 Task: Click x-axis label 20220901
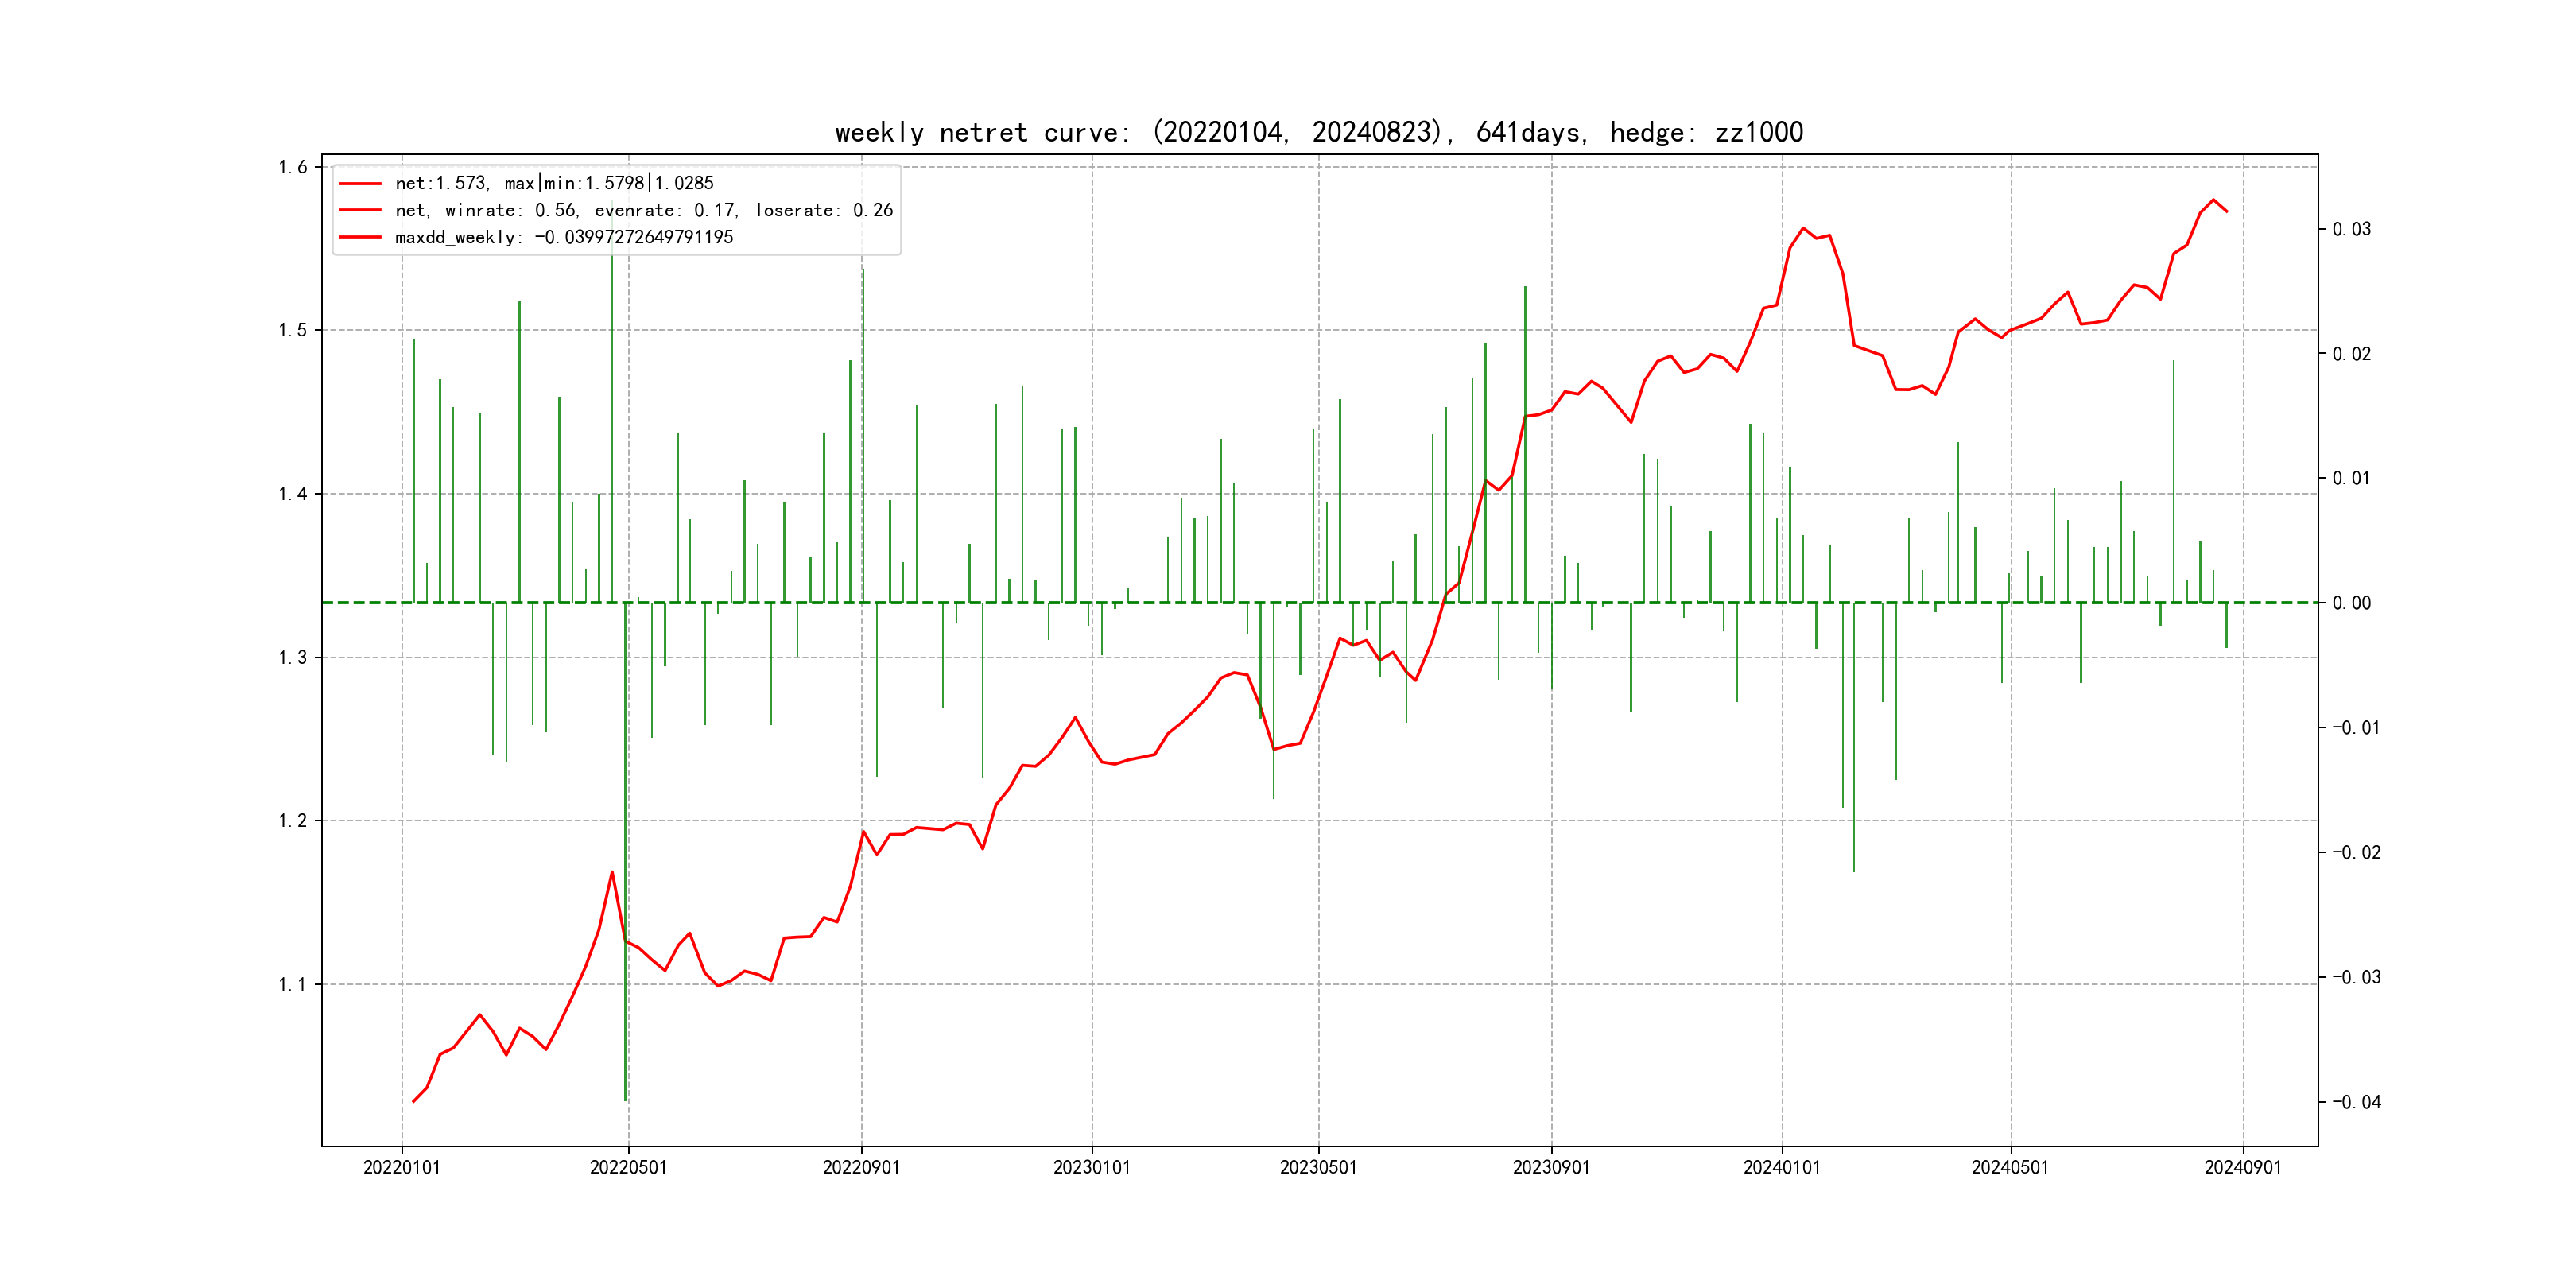click(x=861, y=1167)
